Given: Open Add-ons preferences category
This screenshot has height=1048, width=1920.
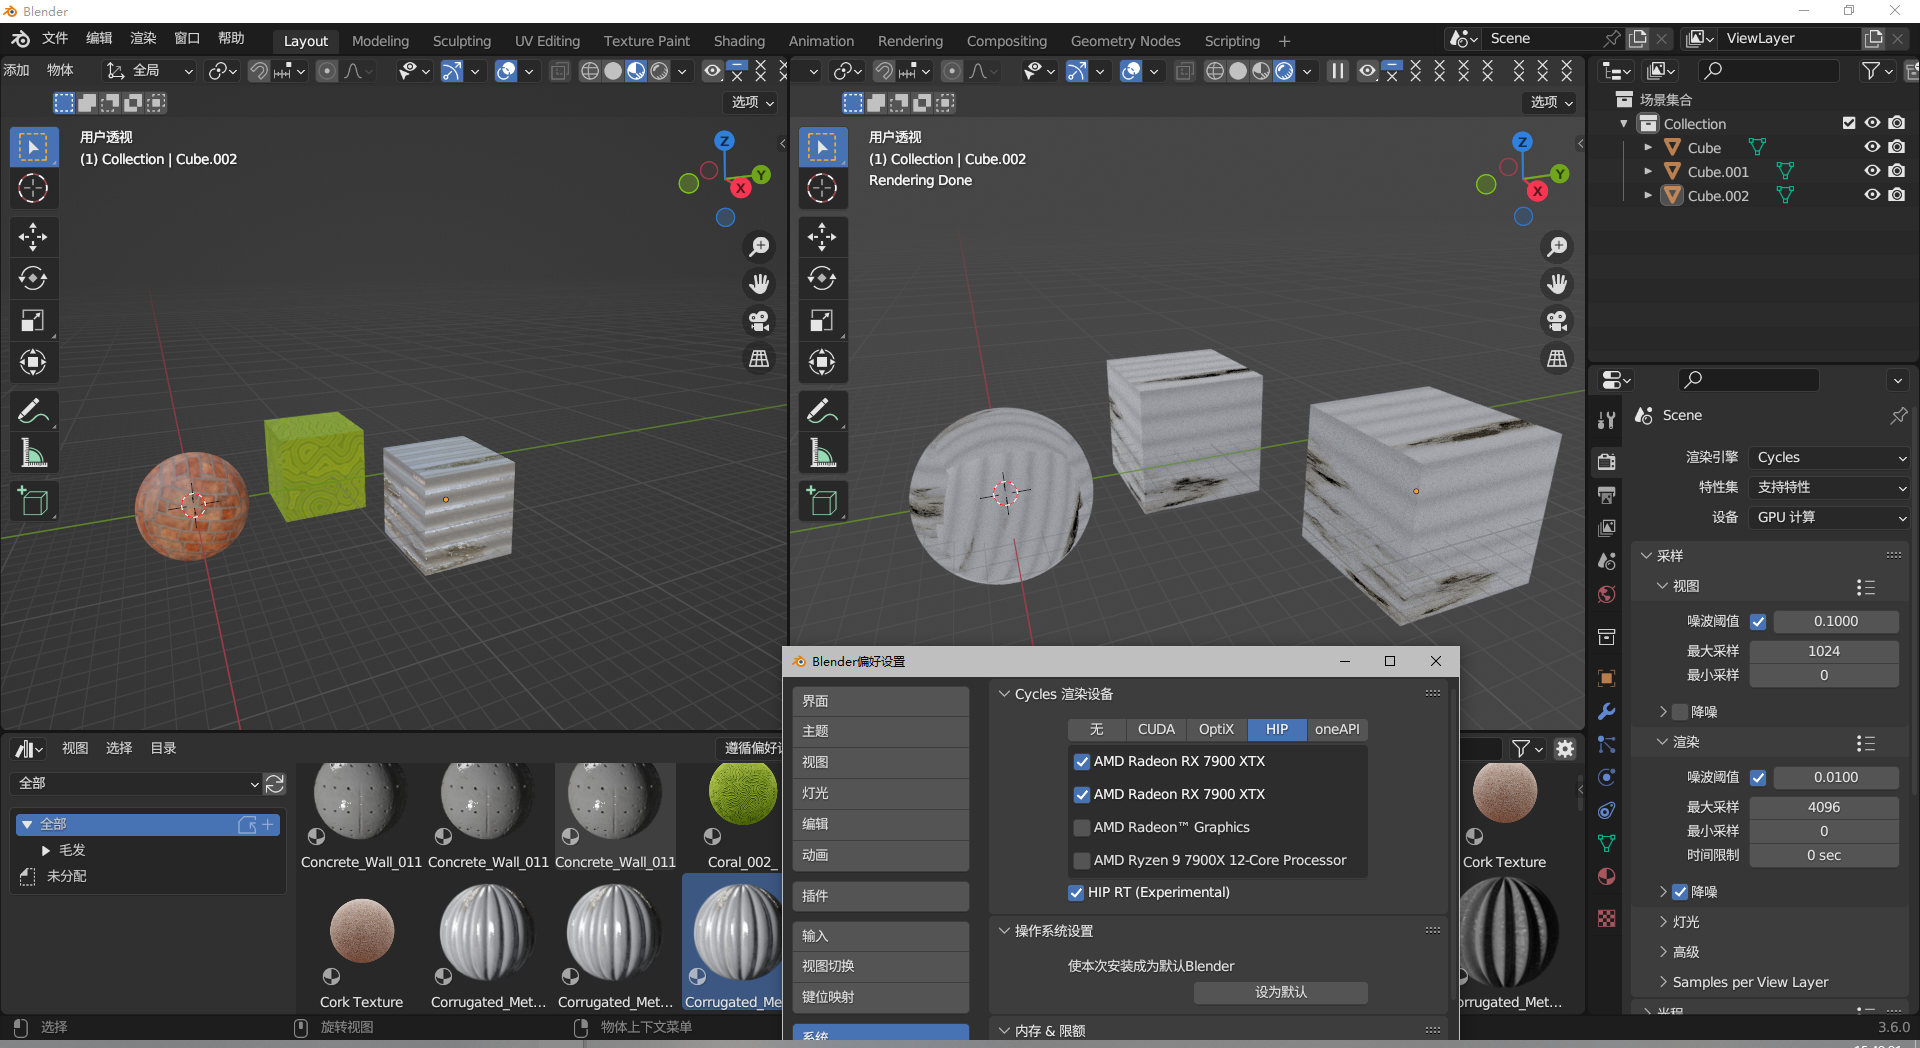Looking at the screenshot, I should (880, 896).
